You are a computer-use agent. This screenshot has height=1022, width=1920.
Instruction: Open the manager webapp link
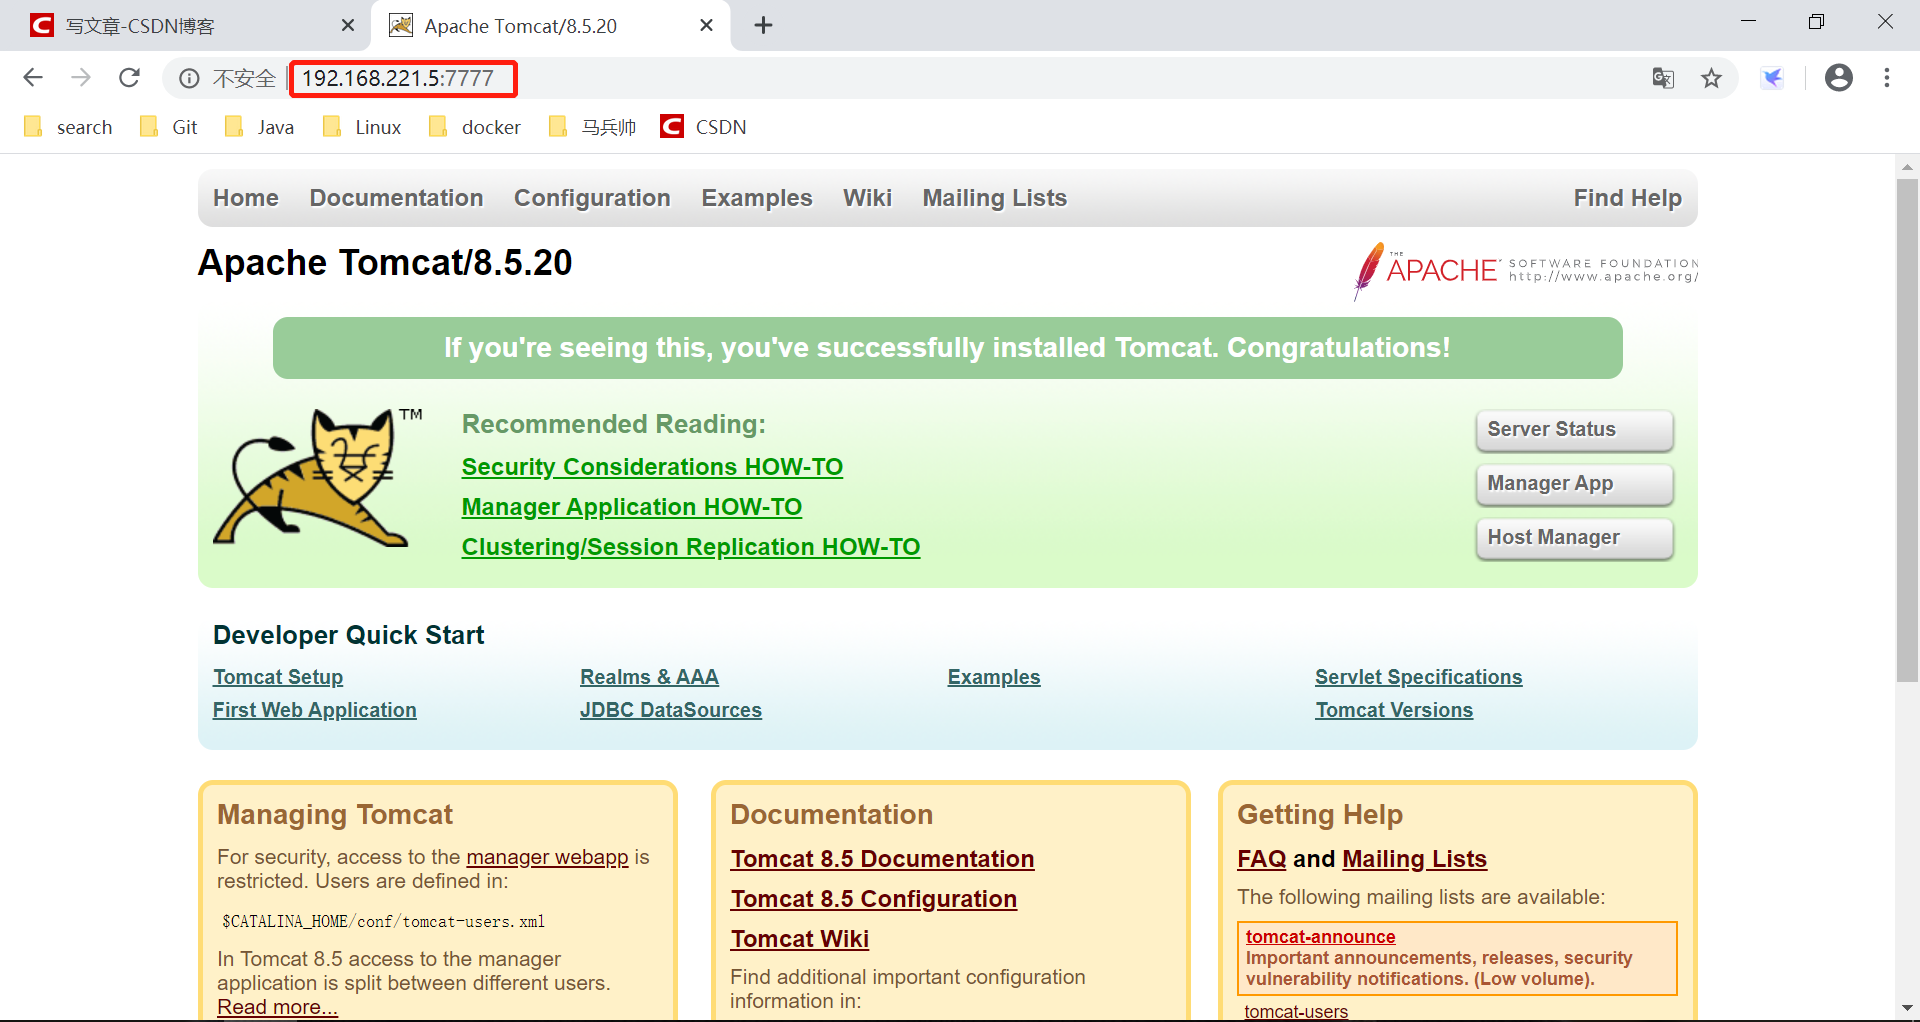click(x=547, y=857)
